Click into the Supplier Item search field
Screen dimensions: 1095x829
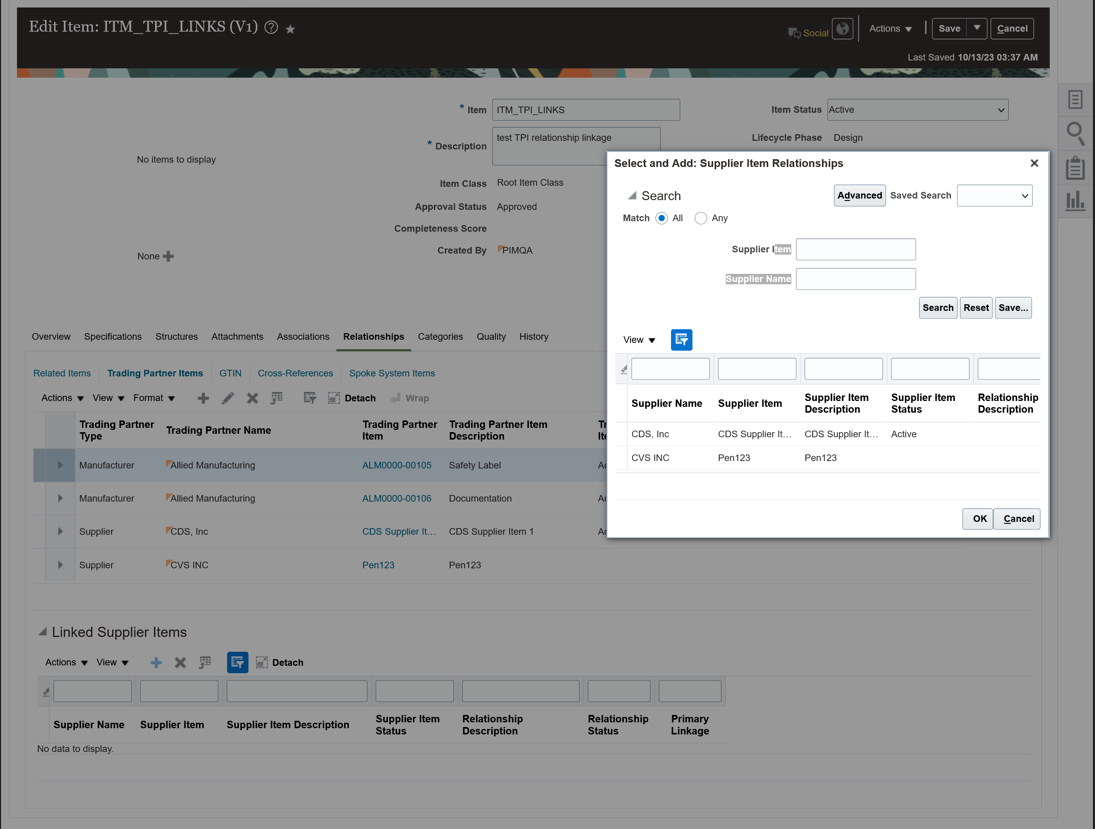[855, 249]
